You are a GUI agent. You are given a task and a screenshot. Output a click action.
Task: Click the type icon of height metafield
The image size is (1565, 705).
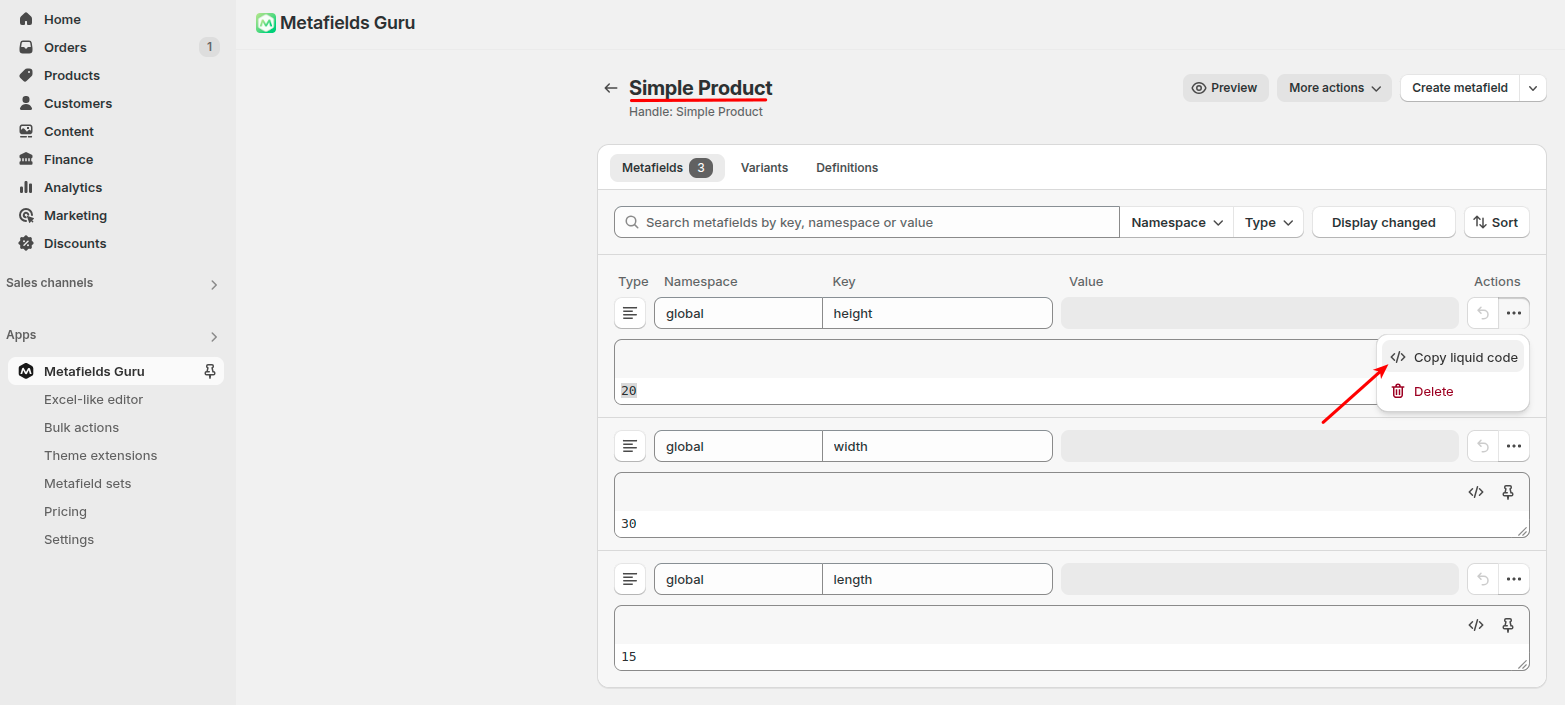(x=630, y=313)
